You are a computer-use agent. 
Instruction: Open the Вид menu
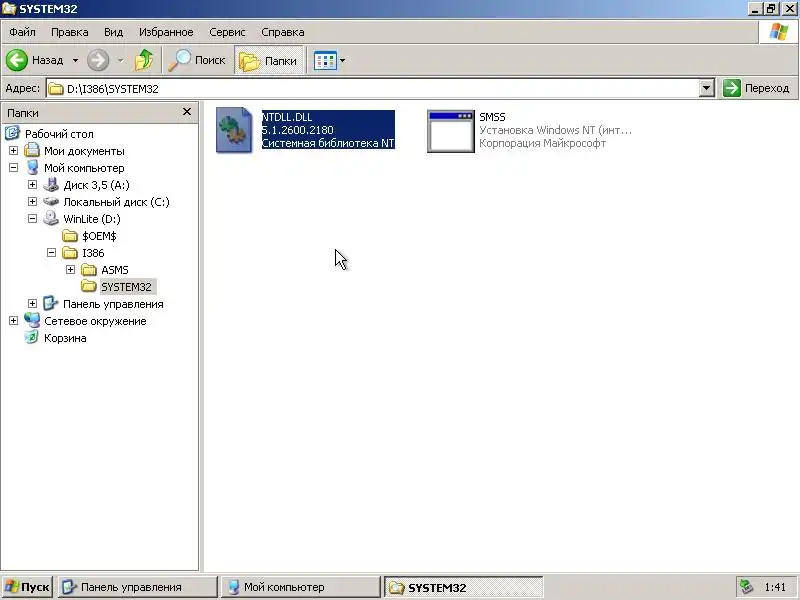(113, 32)
